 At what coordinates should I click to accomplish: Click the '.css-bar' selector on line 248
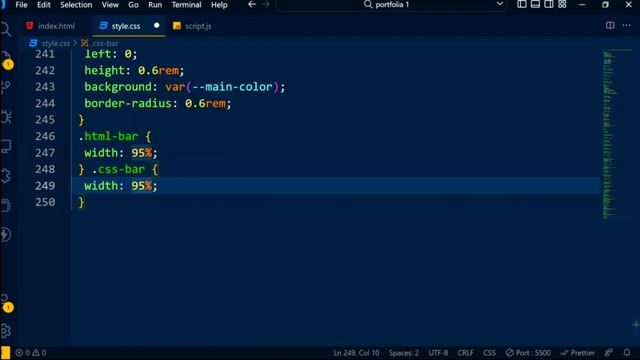[x=118, y=169]
